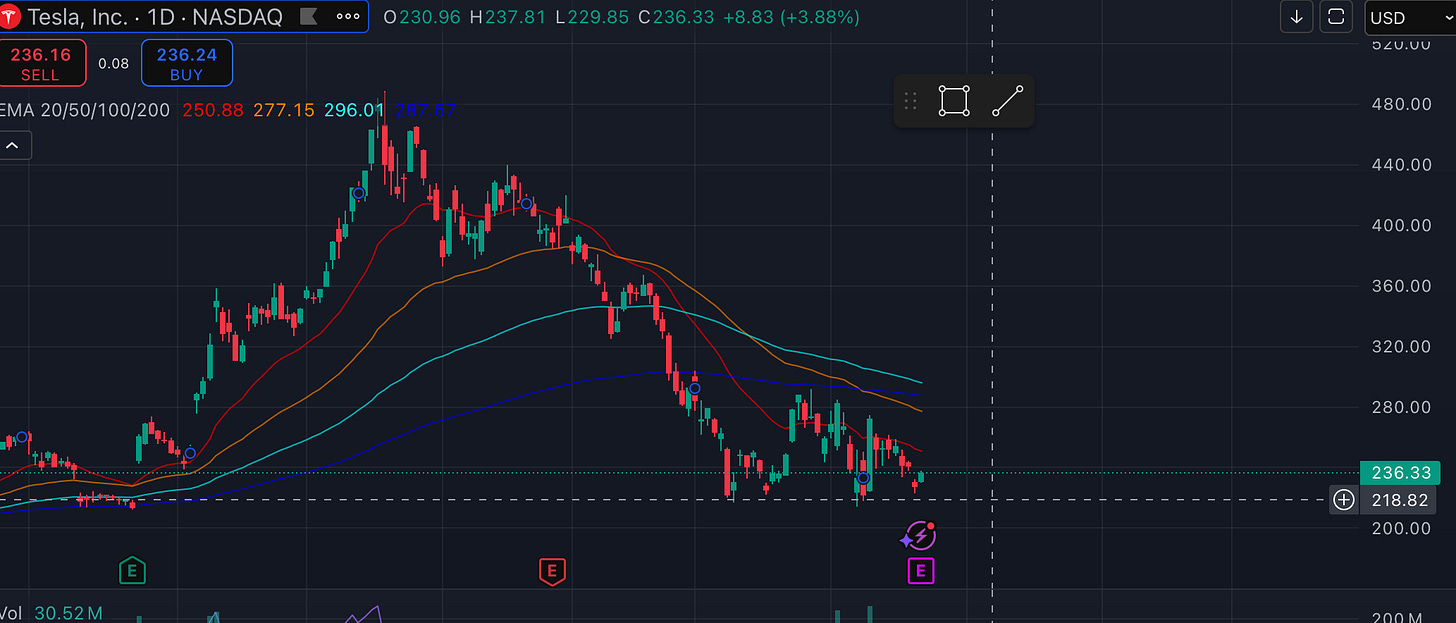Open the three-dots more menu in legend
1456x623 pixels.
348,17
